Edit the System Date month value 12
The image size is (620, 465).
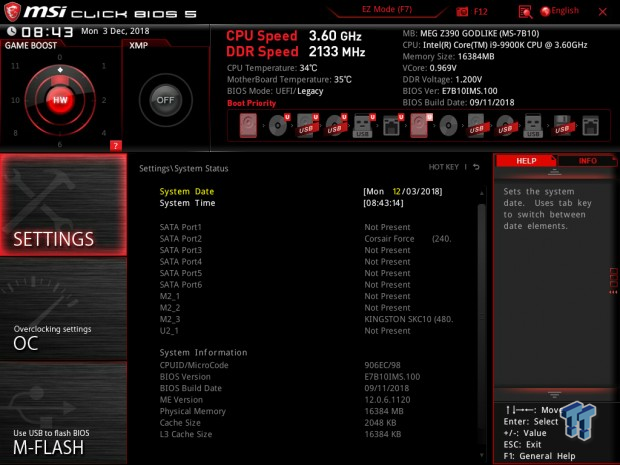397,191
